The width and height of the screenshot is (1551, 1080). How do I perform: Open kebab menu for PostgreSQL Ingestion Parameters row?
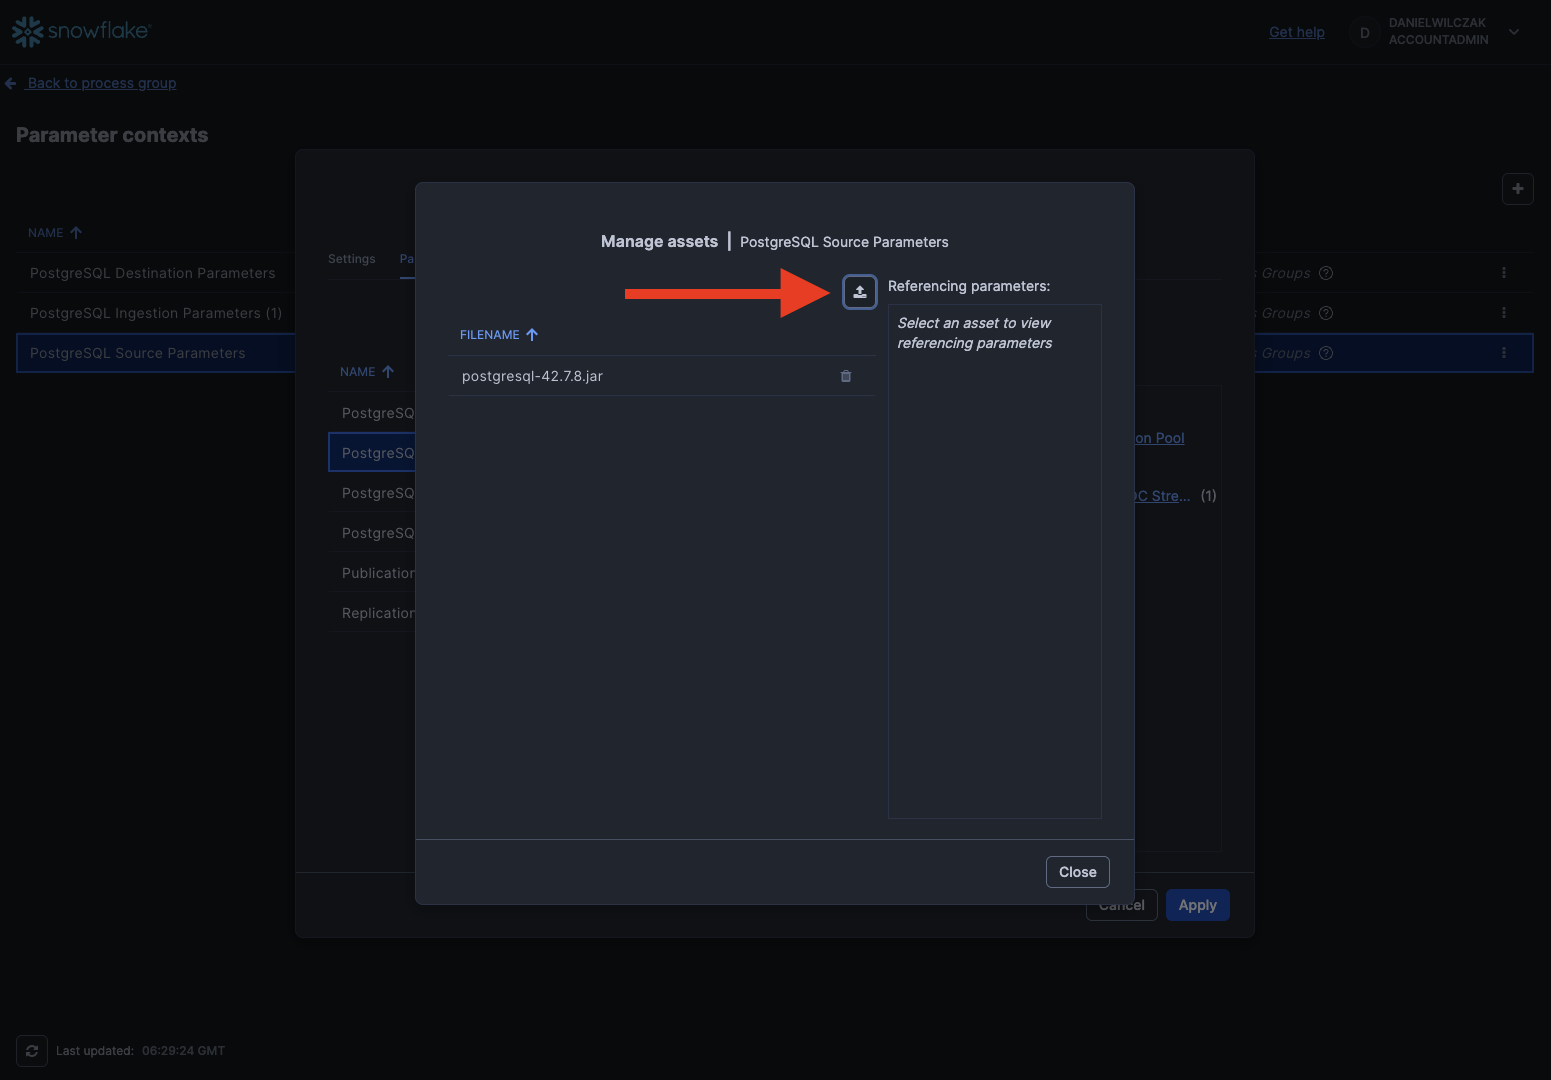1503,313
